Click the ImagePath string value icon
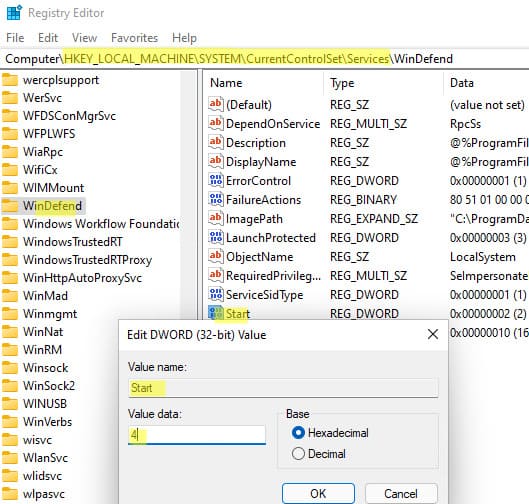The width and height of the screenshot is (529, 504). click(x=216, y=218)
